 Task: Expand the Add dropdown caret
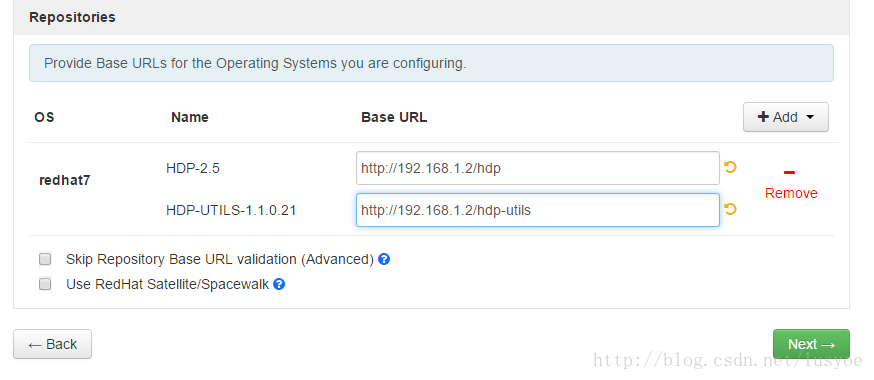pos(810,118)
